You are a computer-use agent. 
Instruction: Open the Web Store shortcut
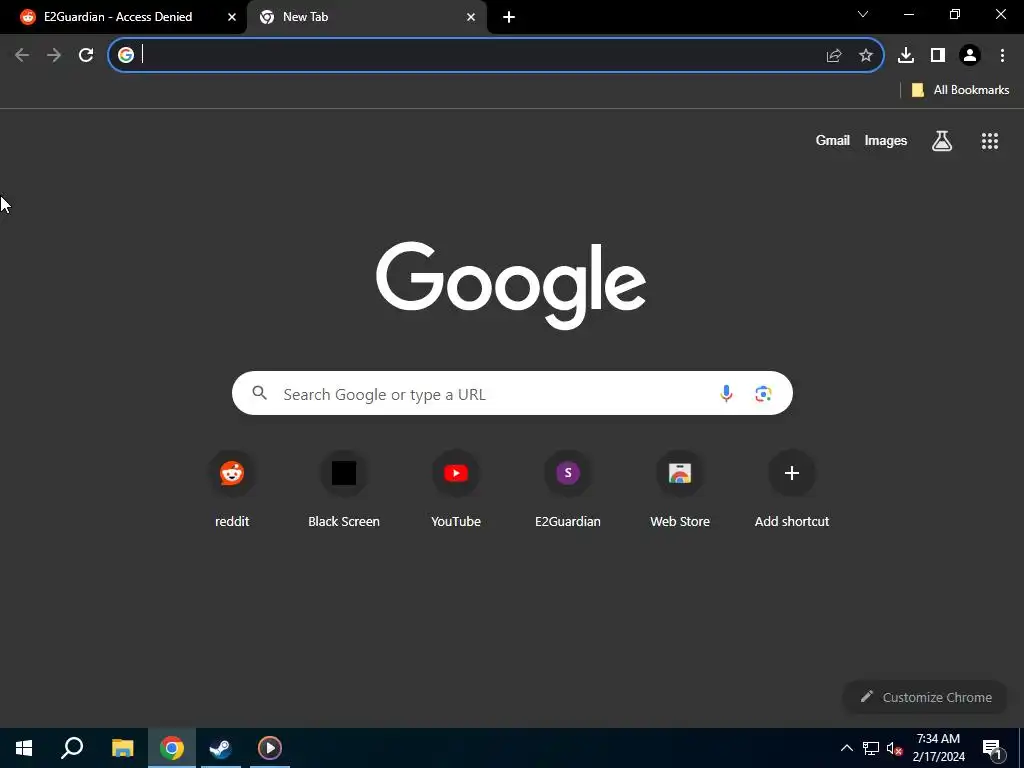click(680, 489)
